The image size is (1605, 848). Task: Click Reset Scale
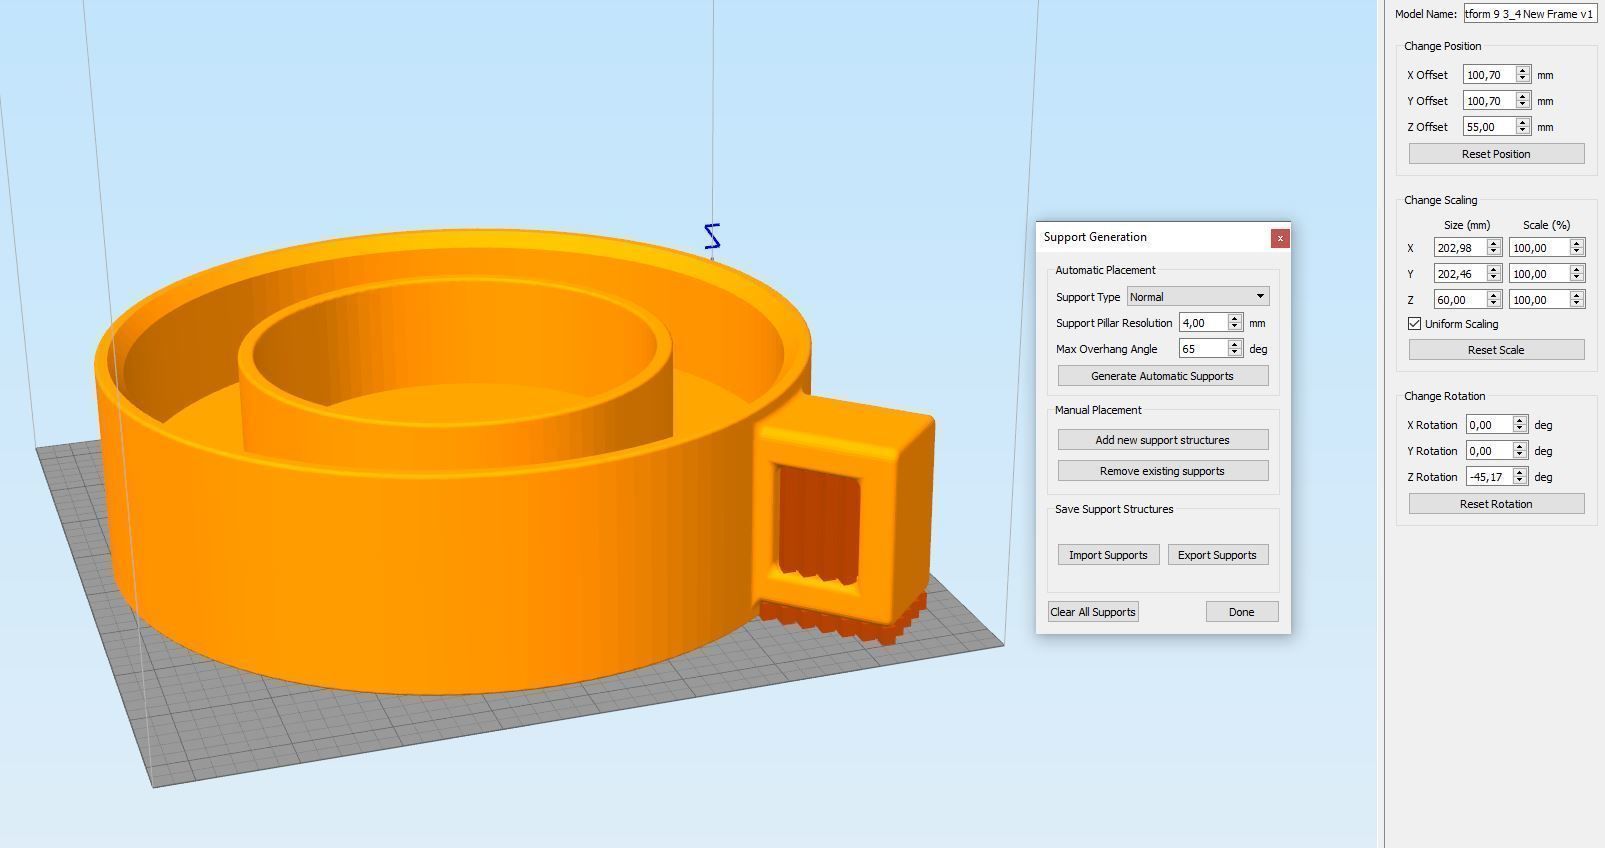coord(1497,350)
